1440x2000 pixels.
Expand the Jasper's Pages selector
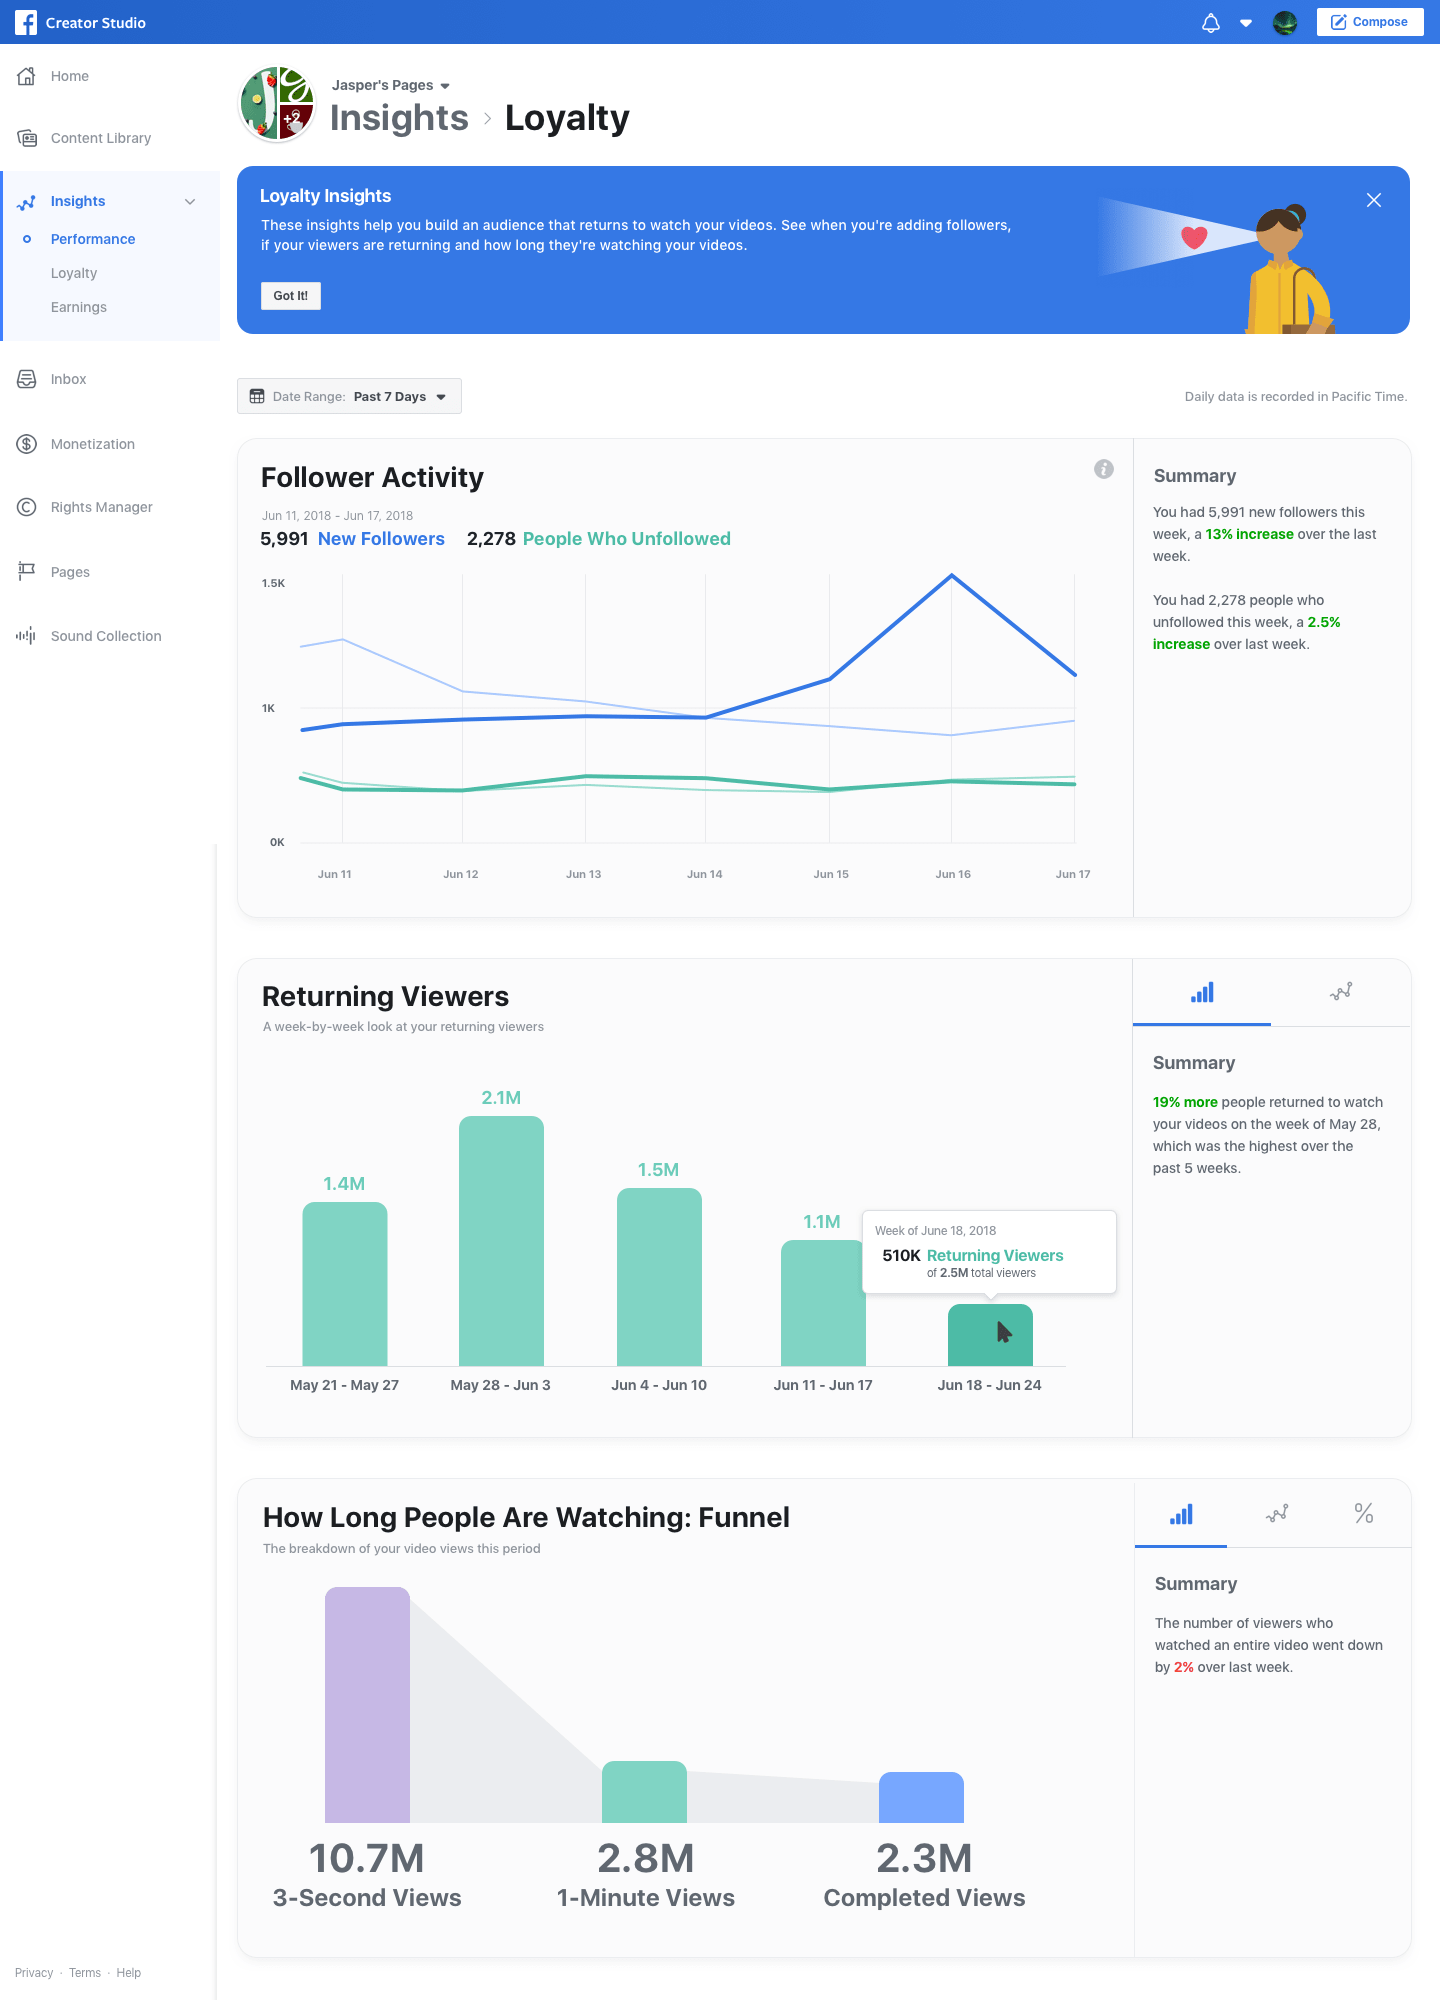coord(391,85)
